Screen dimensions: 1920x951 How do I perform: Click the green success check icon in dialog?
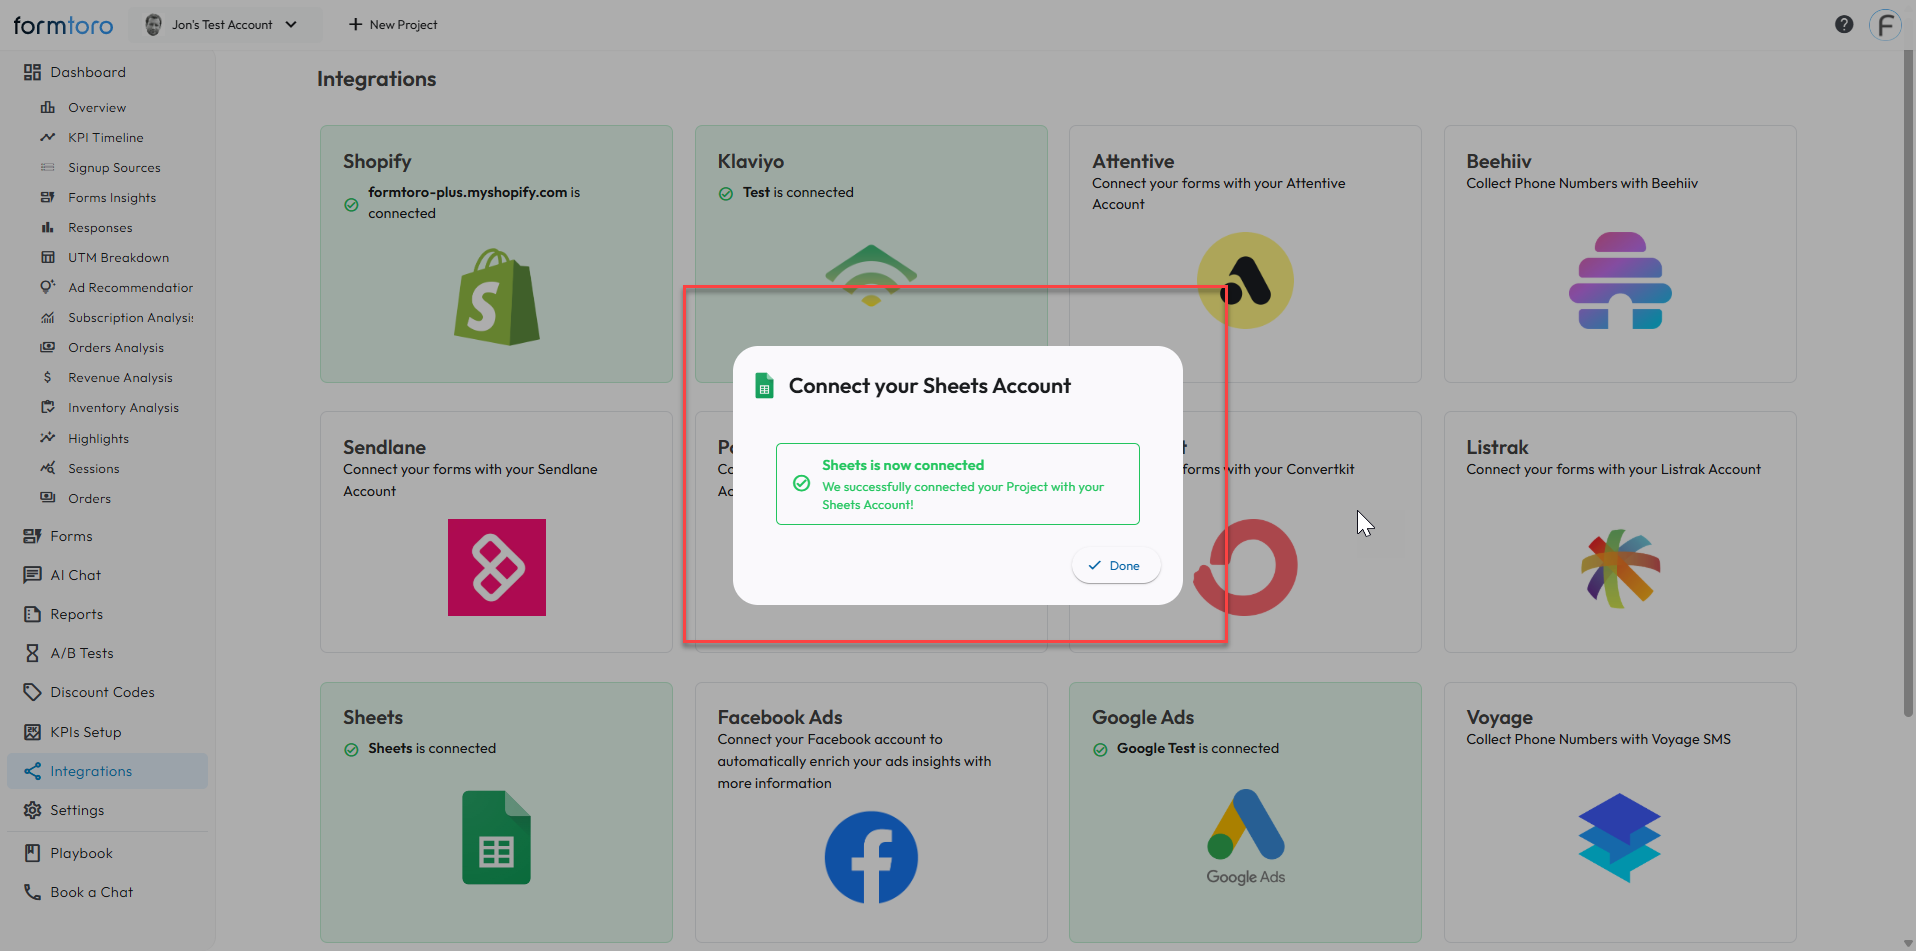click(x=801, y=484)
